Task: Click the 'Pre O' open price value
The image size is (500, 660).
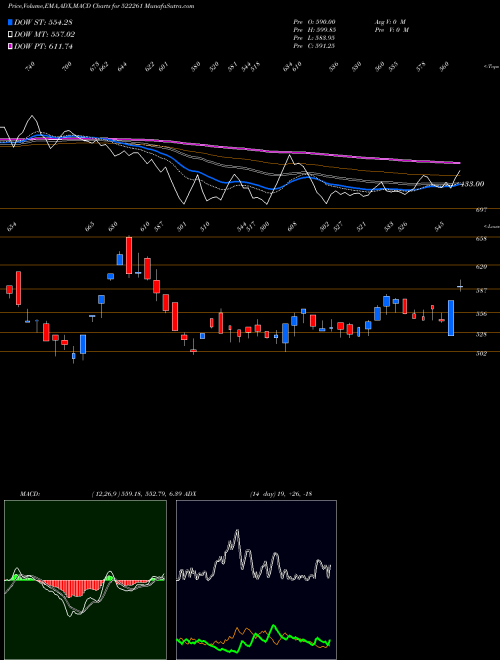Action: 324,22
